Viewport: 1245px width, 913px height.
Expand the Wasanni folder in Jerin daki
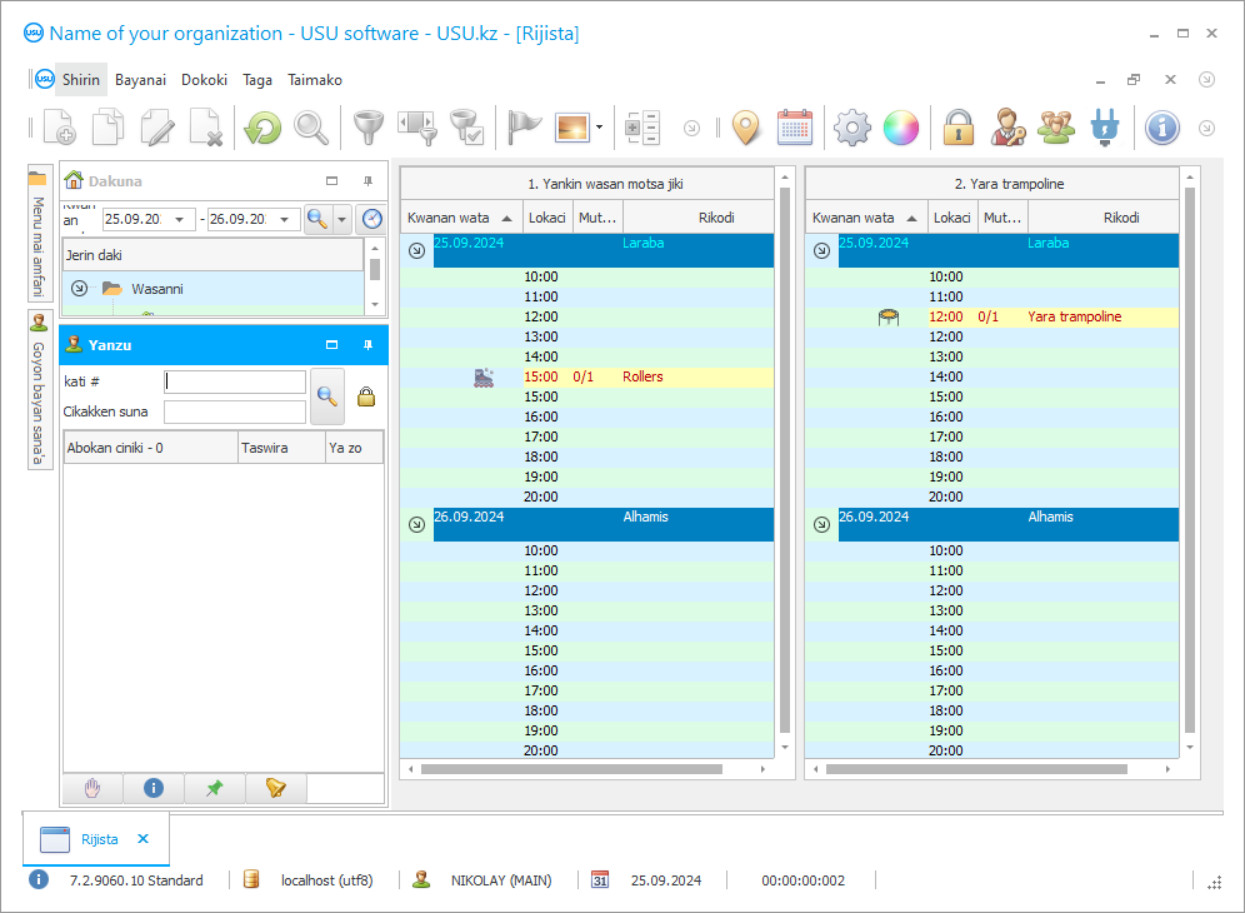[x=78, y=288]
